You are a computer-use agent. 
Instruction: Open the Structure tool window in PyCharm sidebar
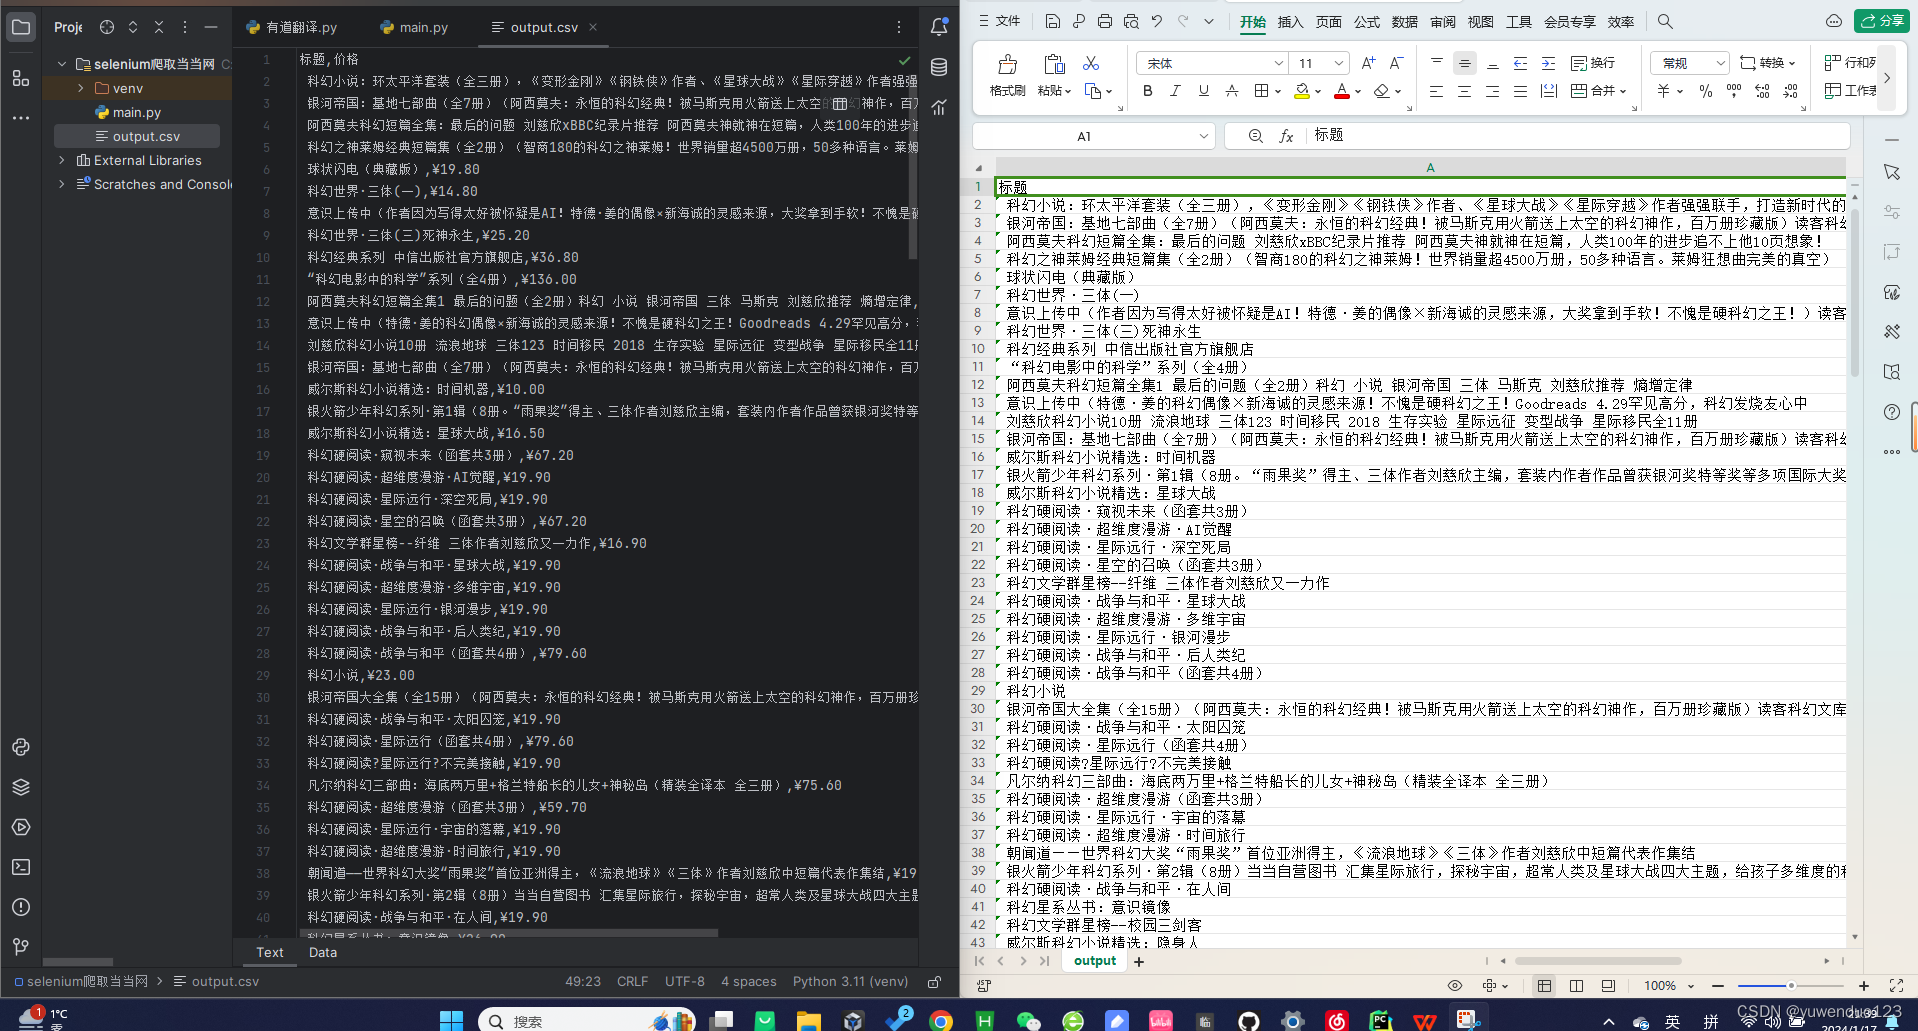tap(21, 77)
